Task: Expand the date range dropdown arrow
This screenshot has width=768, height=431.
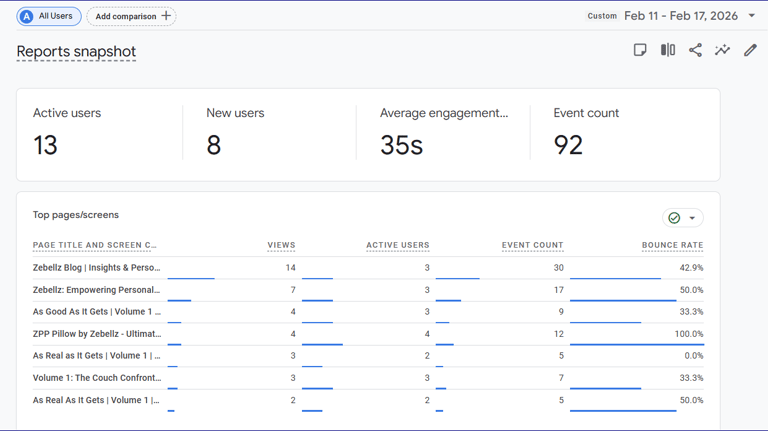Action: (x=752, y=16)
